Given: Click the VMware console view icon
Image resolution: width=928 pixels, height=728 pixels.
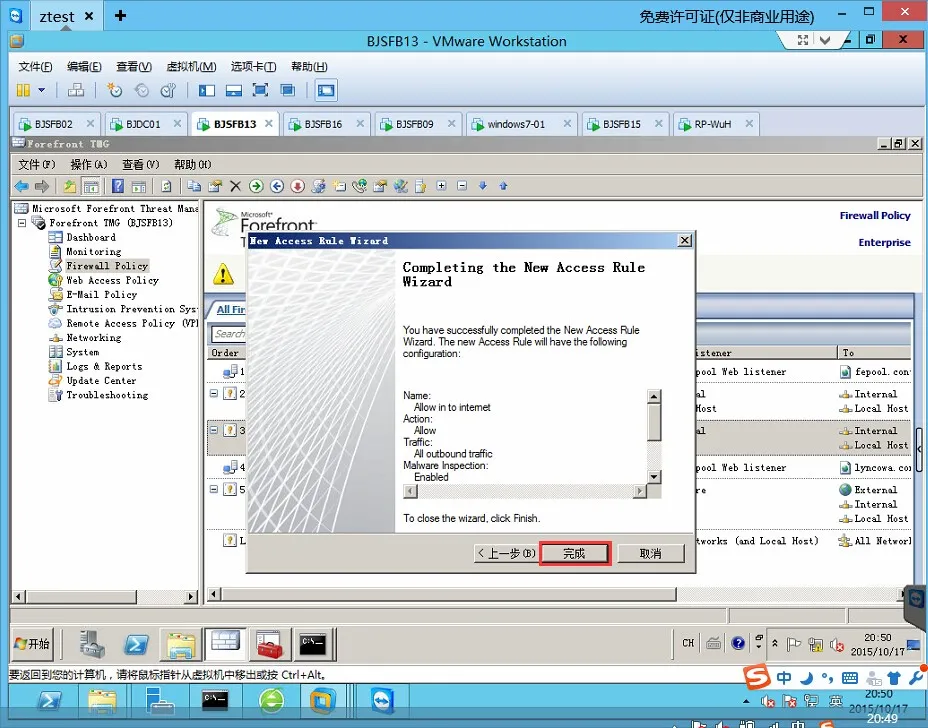Looking at the screenshot, I should point(326,90).
